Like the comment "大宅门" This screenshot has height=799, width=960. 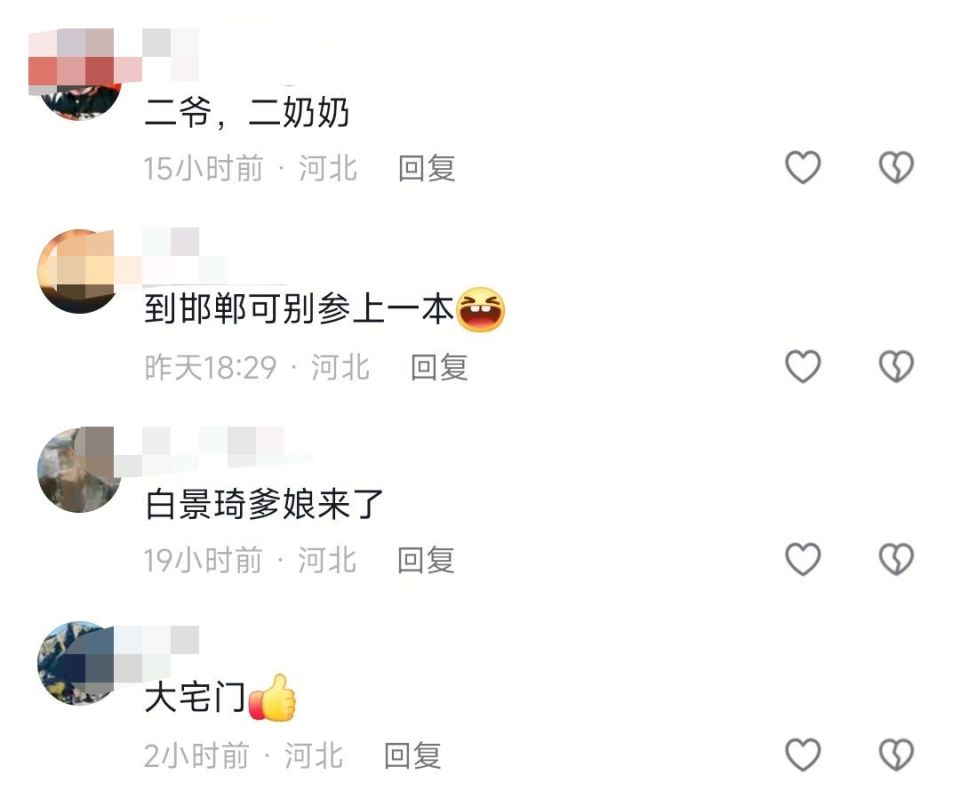coord(803,754)
